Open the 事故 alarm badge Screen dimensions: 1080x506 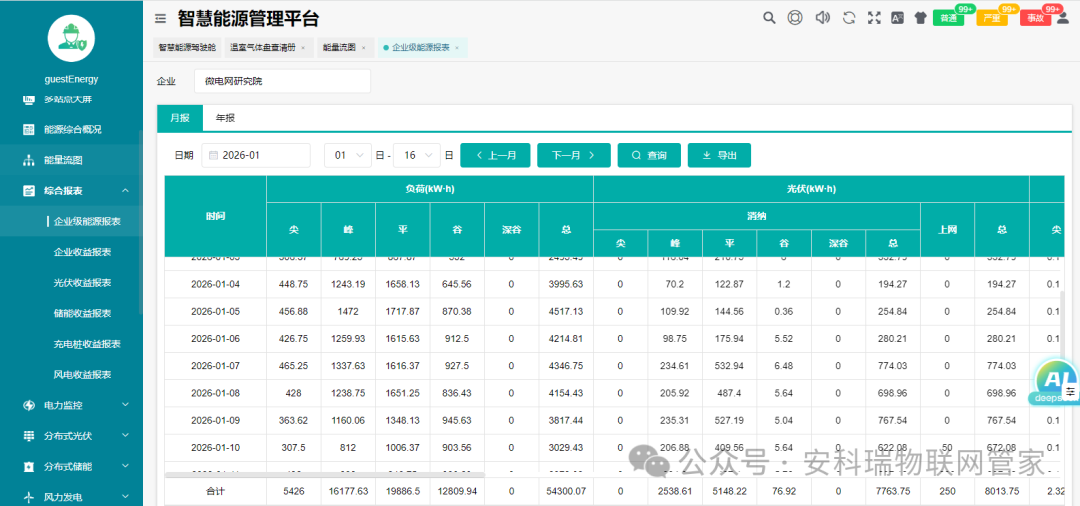pyautogui.click(x=1035, y=18)
